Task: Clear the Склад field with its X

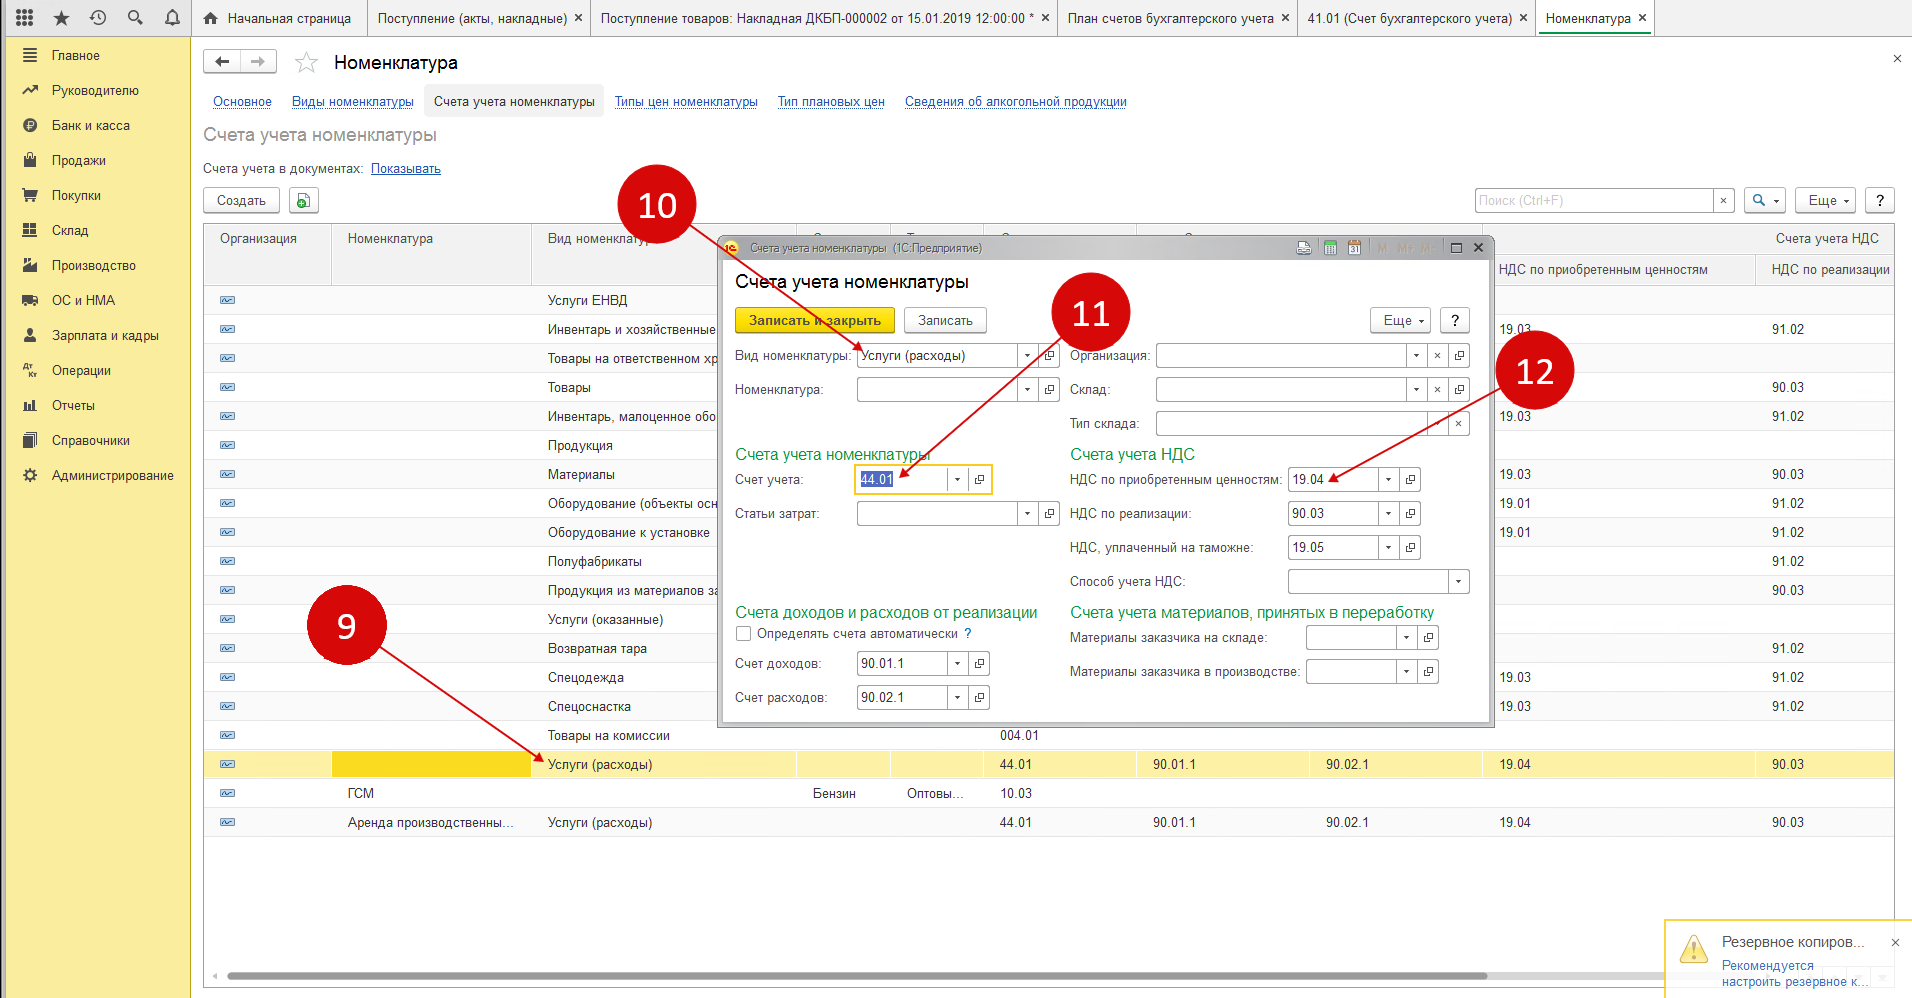Action: (x=1437, y=390)
